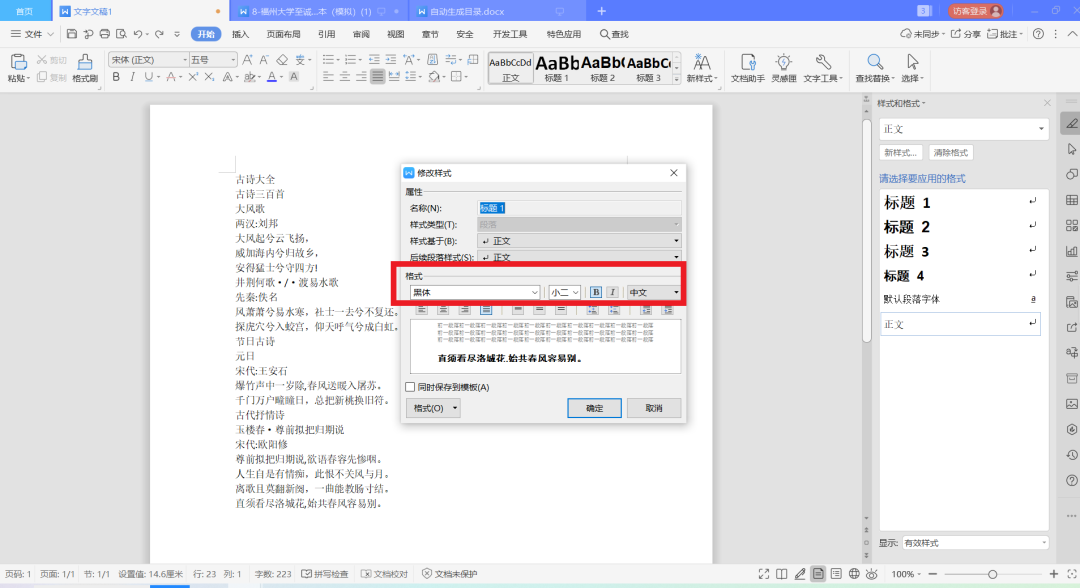The width and height of the screenshot is (1080, 588).
Task: Click the 访客登录 login button
Action: pos(975,11)
